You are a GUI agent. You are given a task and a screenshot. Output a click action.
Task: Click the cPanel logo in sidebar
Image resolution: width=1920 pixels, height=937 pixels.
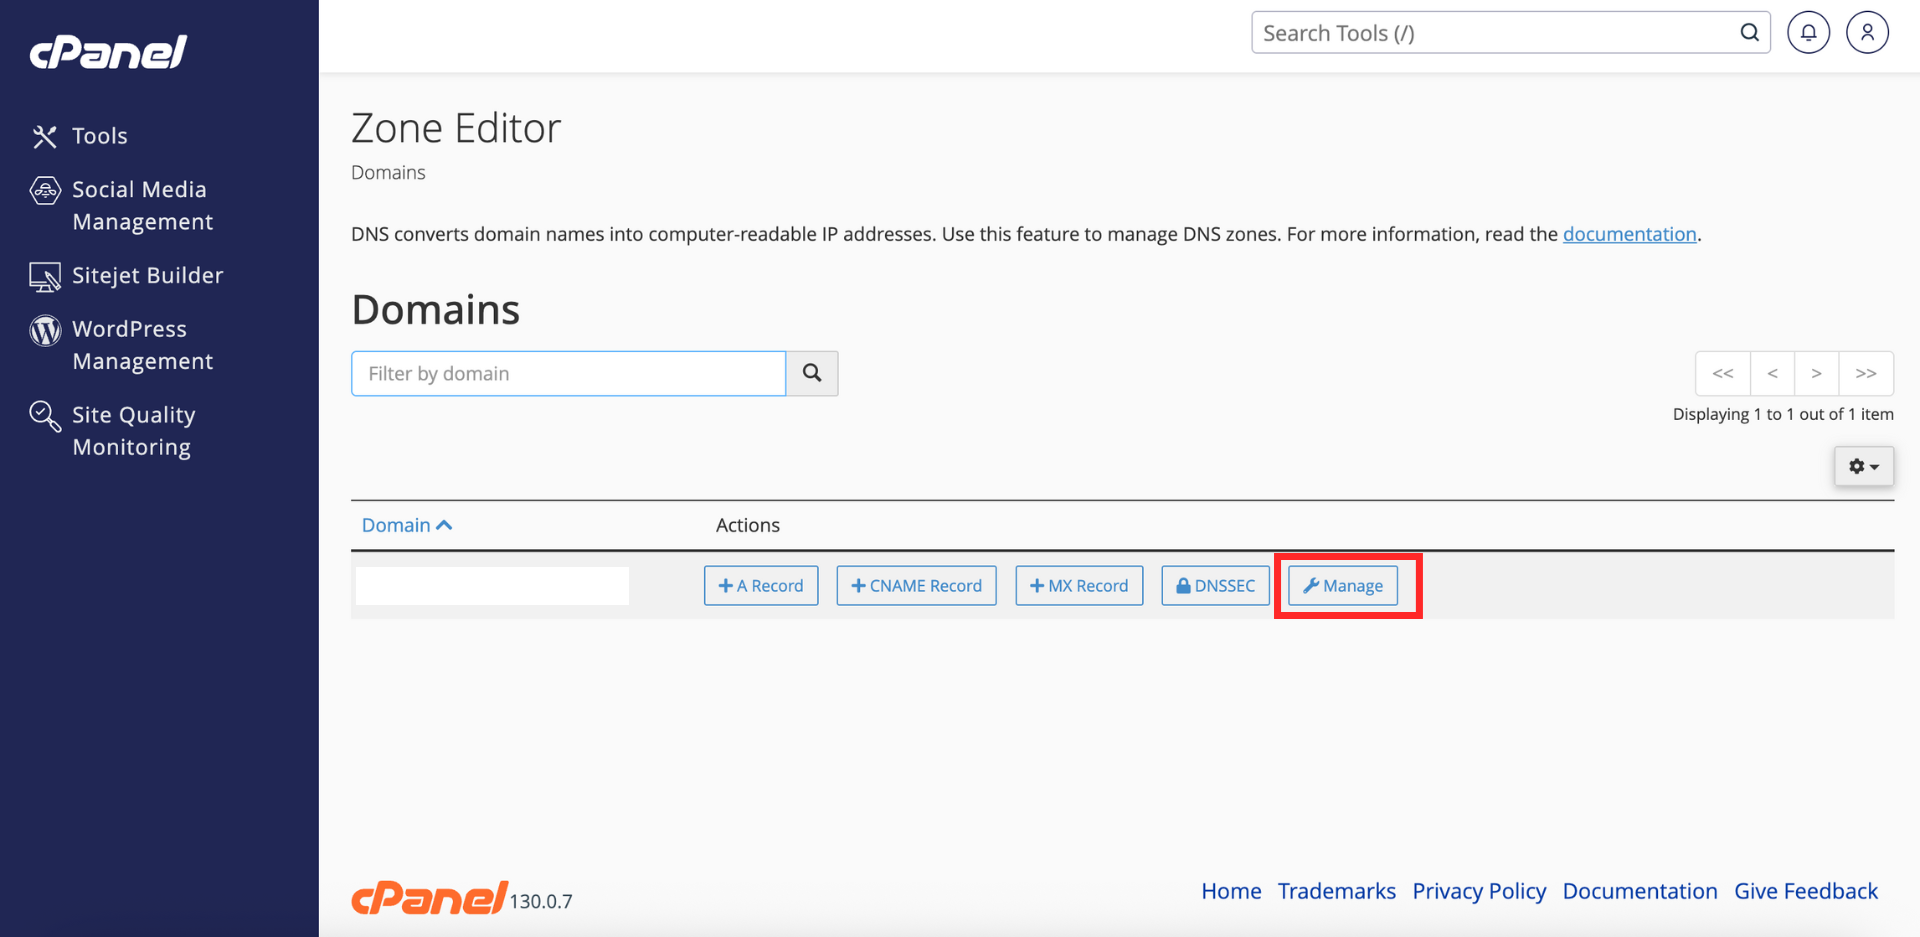(x=108, y=52)
